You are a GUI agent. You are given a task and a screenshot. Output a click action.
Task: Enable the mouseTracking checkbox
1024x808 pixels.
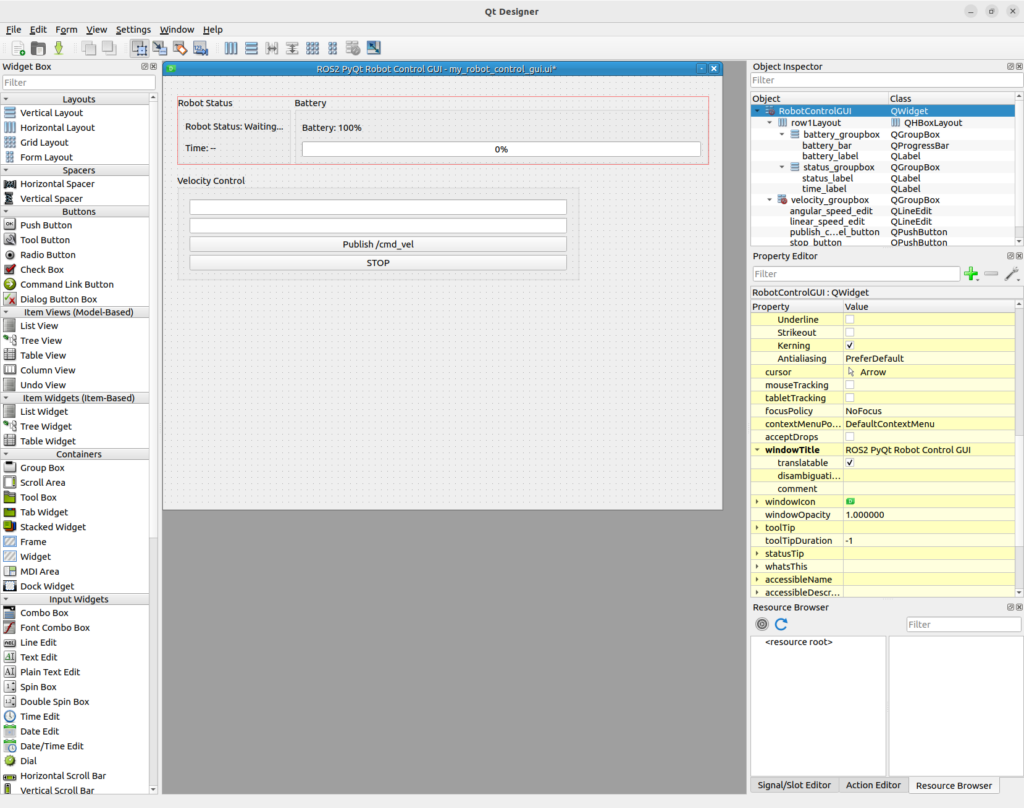click(850, 385)
